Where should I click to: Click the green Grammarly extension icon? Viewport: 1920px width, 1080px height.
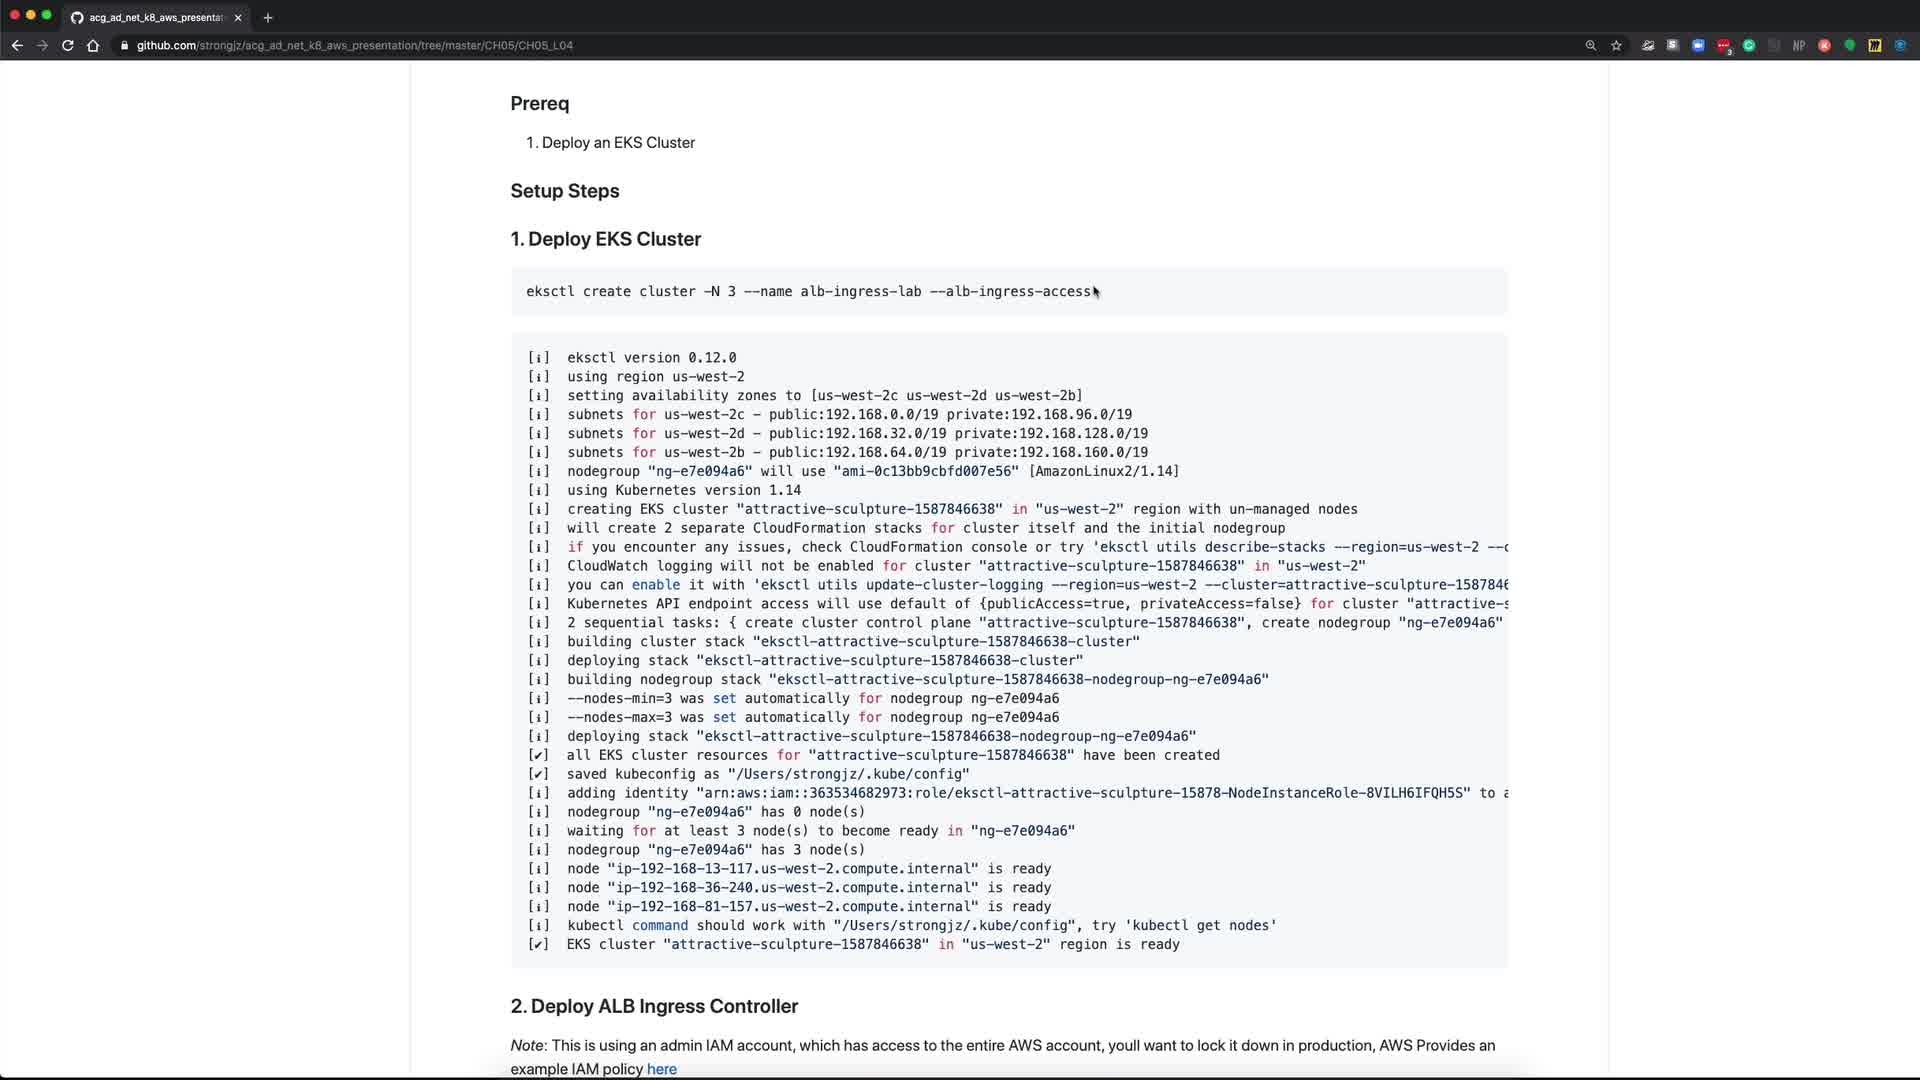(1749, 45)
